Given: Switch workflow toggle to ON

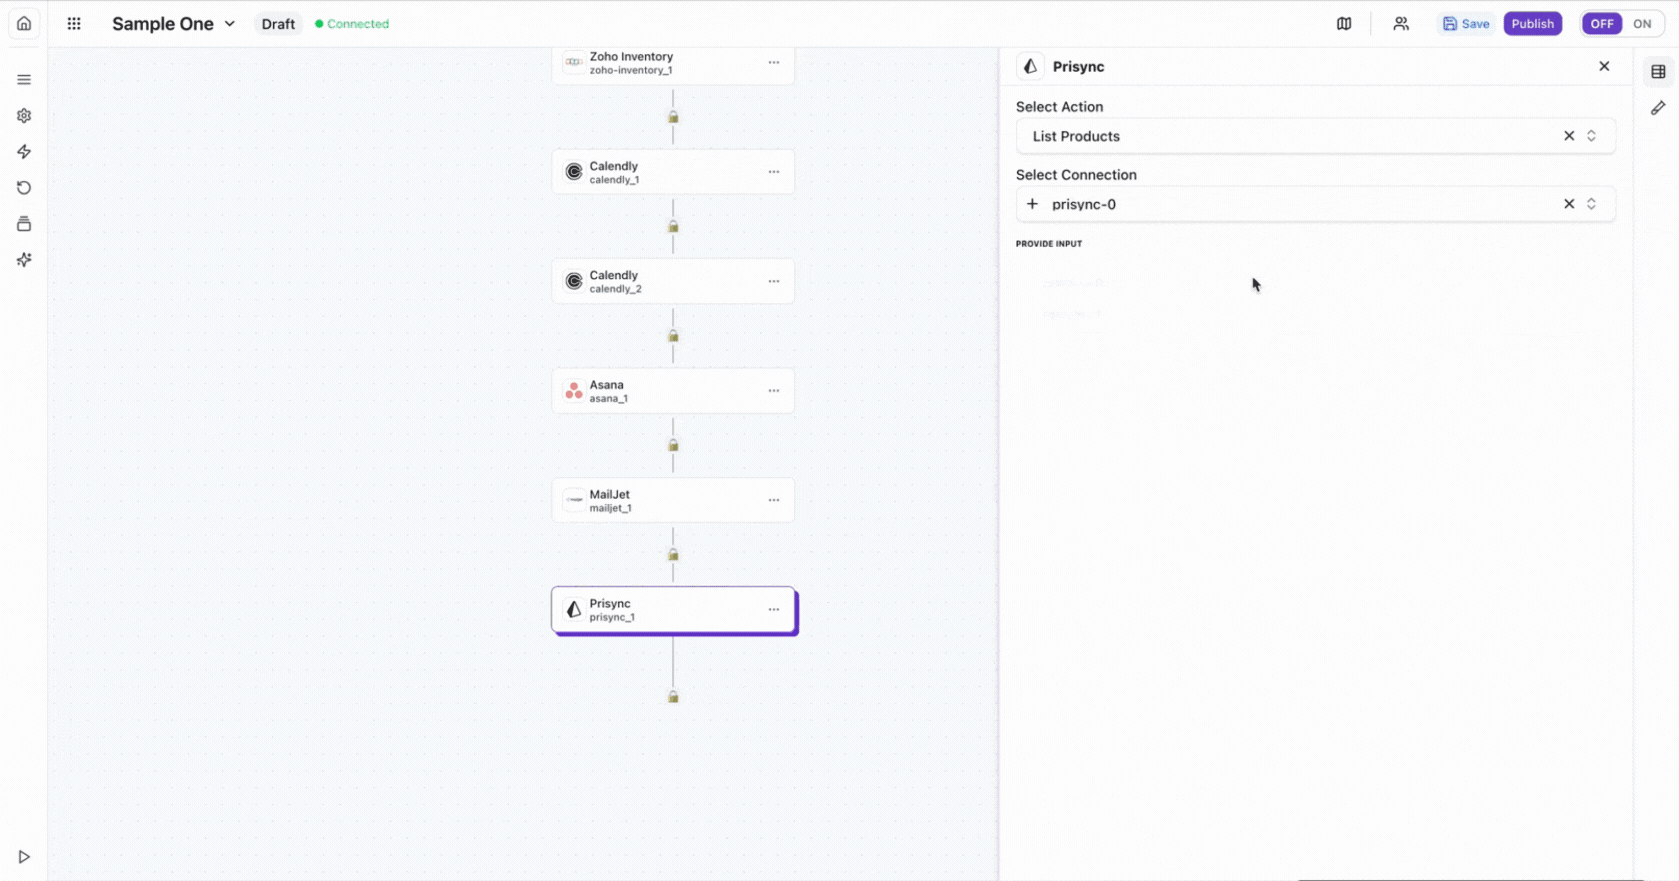Looking at the screenshot, I should [x=1642, y=24].
